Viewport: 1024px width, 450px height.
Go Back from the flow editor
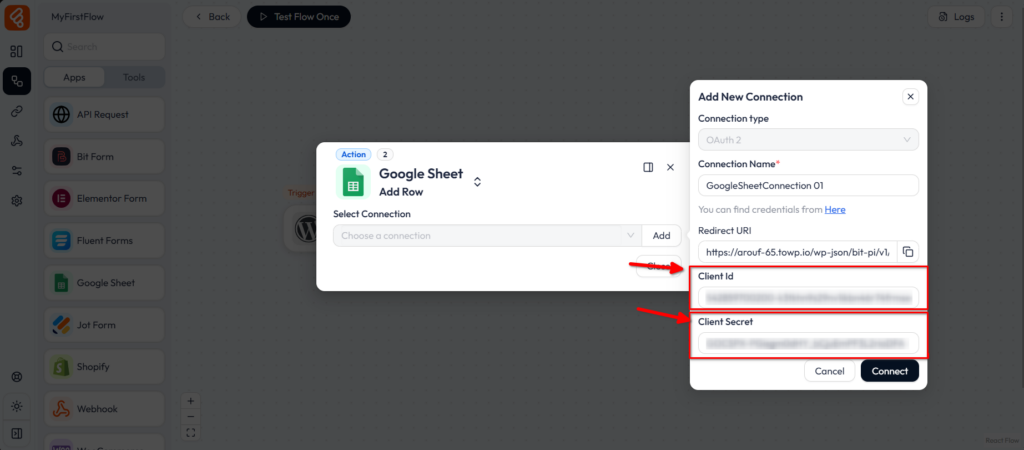[212, 17]
